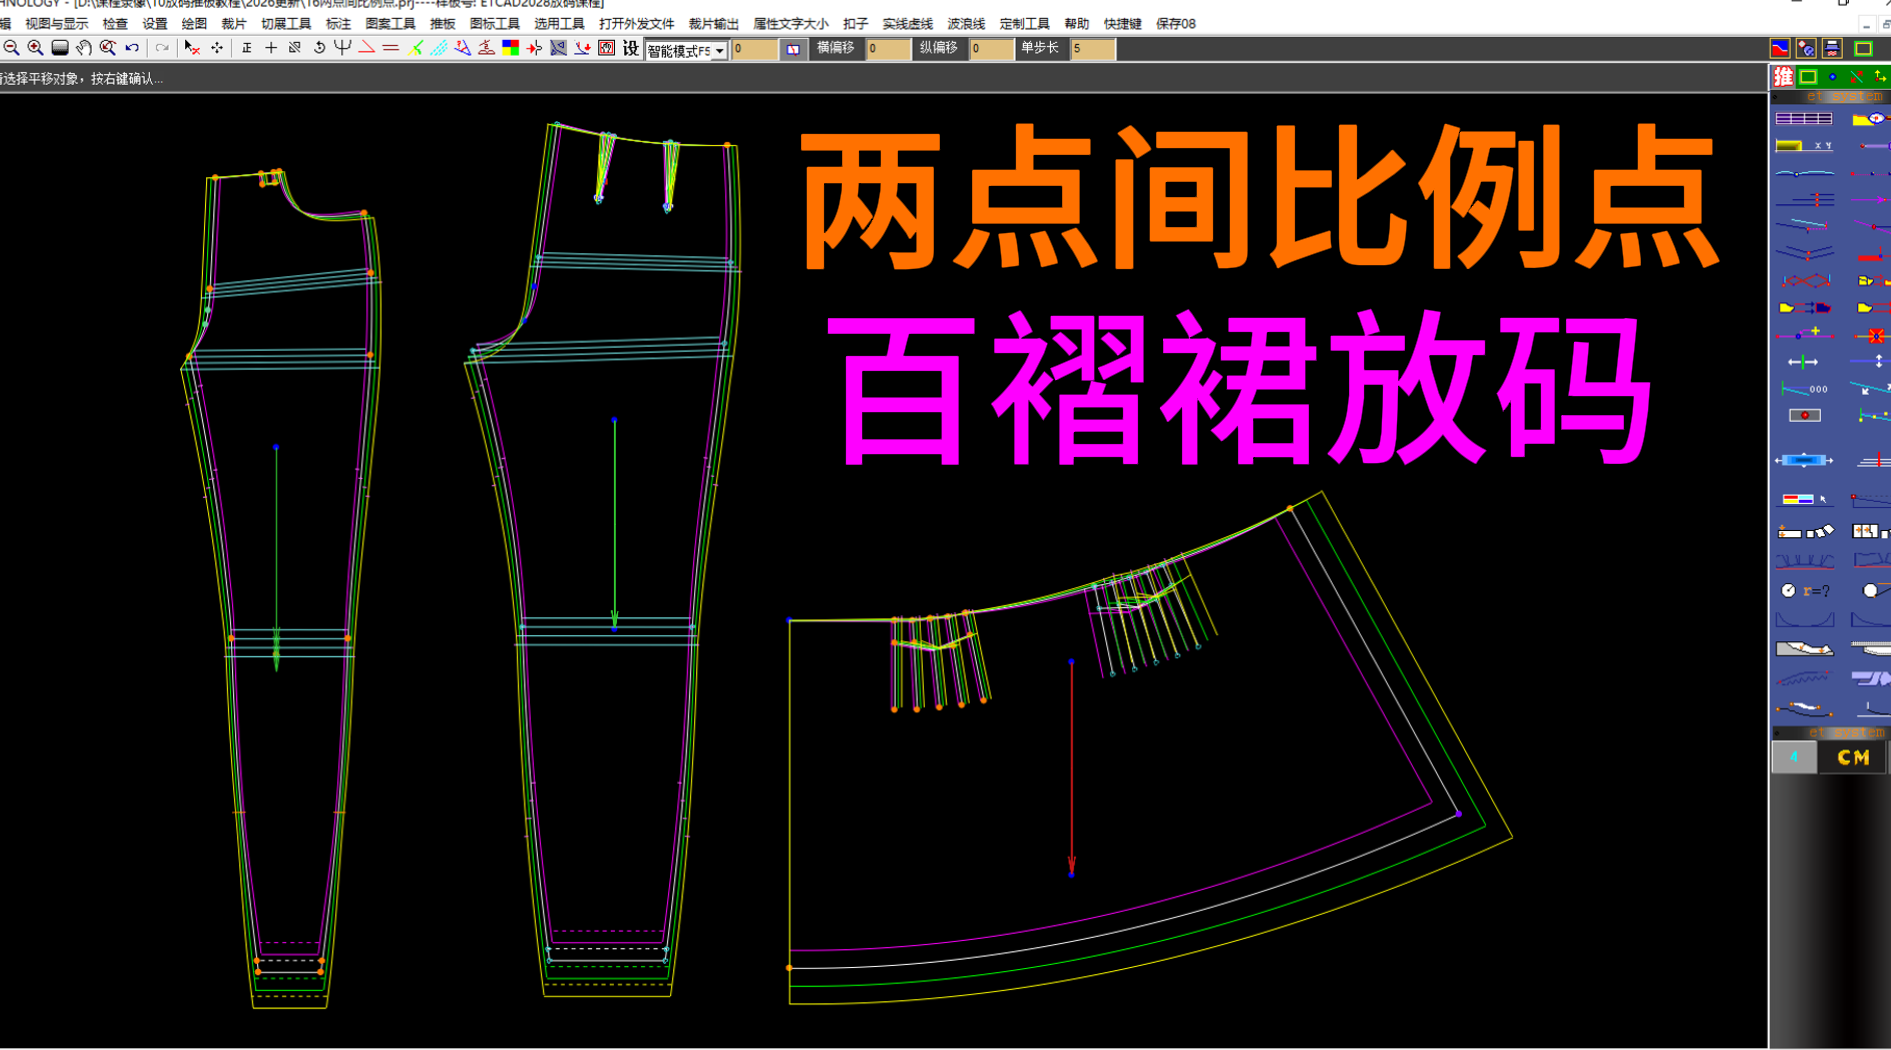Click the rotate arrow tool icon
This screenshot has height=1050, width=1891.
click(x=319, y=48)
